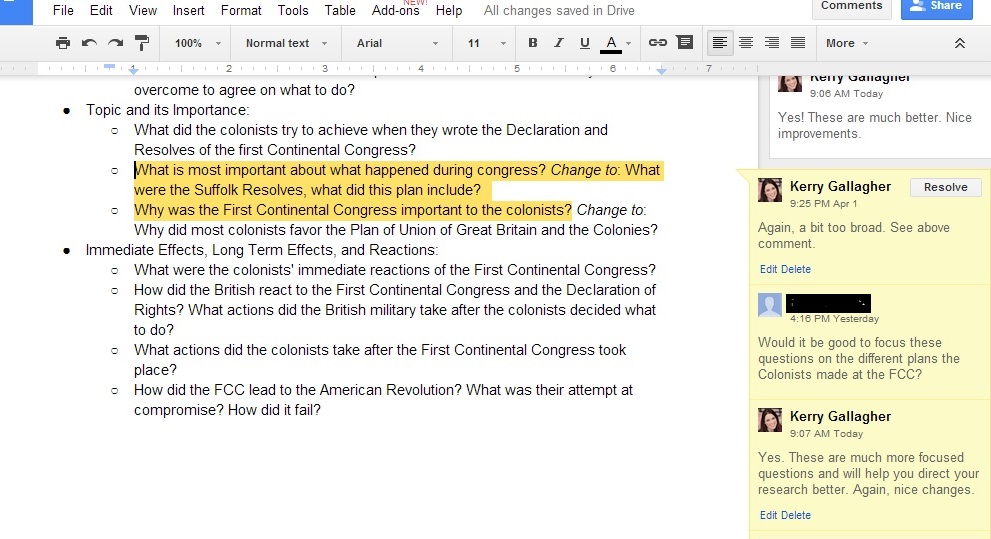
Task: Edit the 'Yes. These are much more focused' reply
Action: coord(768,515)
